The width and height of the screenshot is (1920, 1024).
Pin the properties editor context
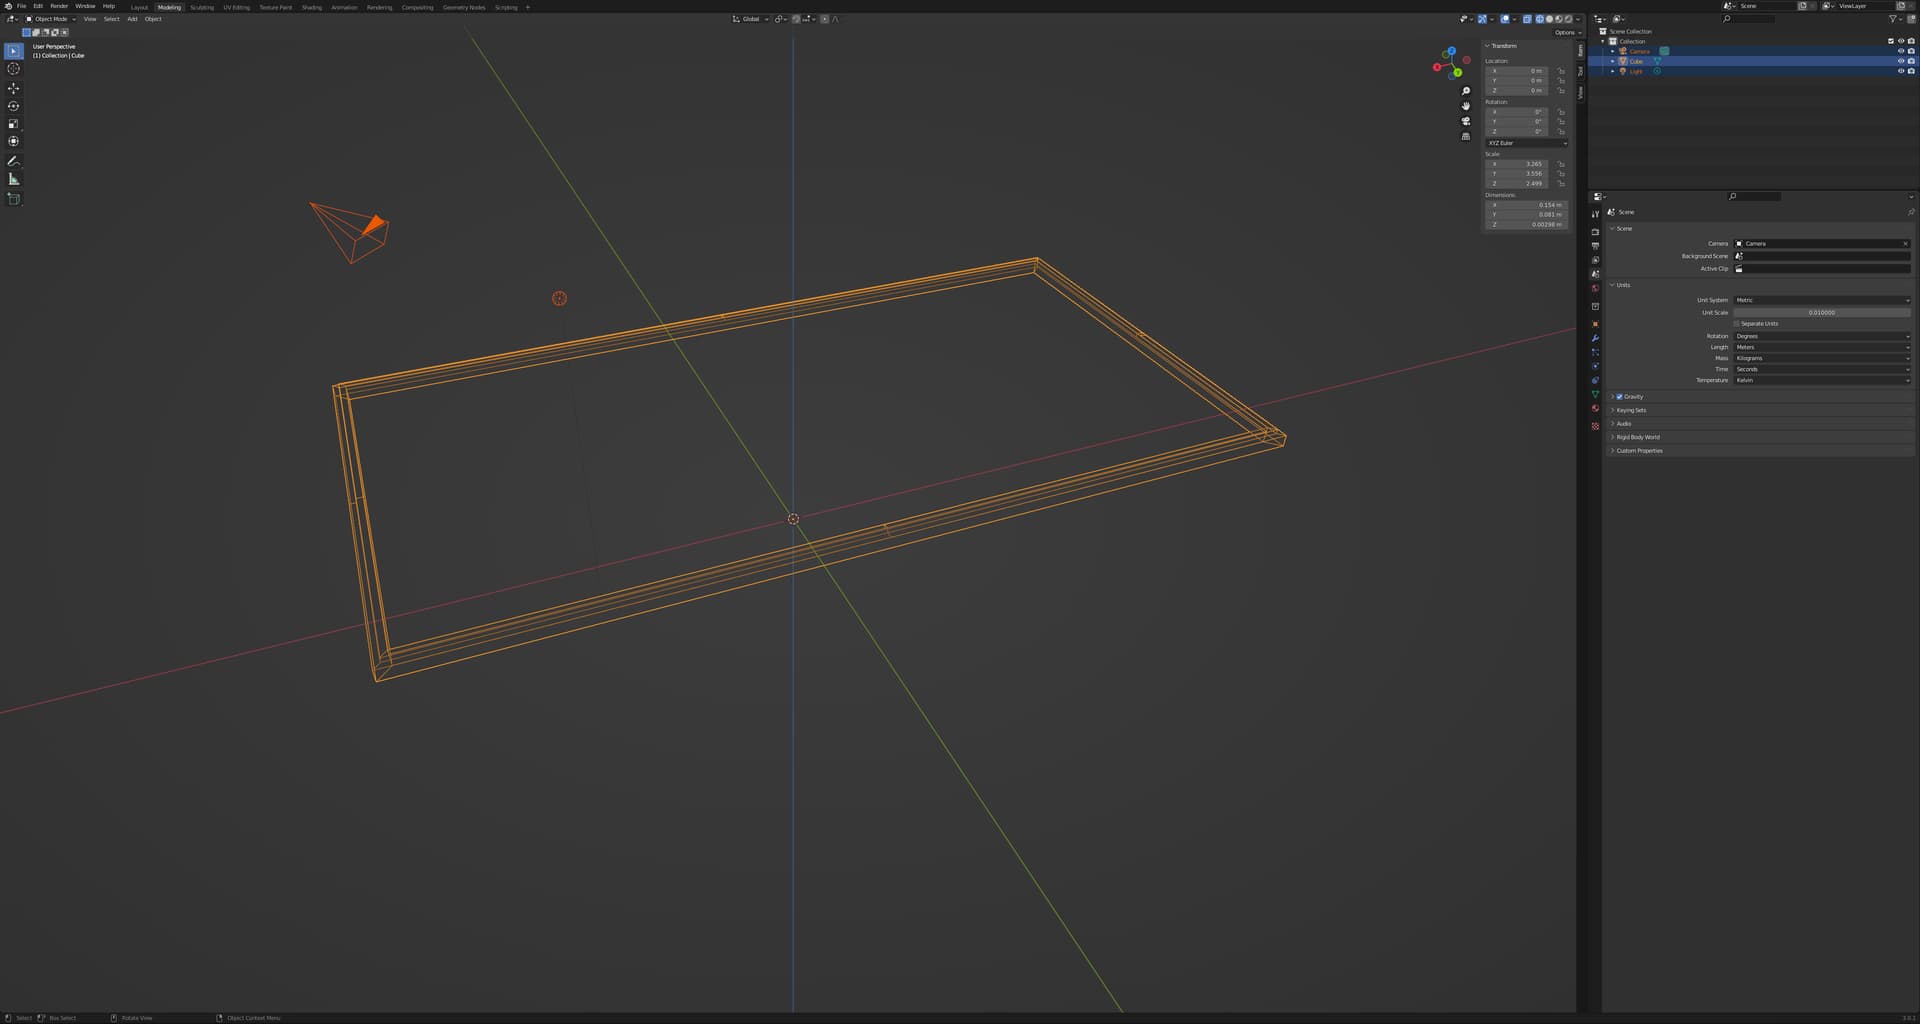[x=1910, y=212]
